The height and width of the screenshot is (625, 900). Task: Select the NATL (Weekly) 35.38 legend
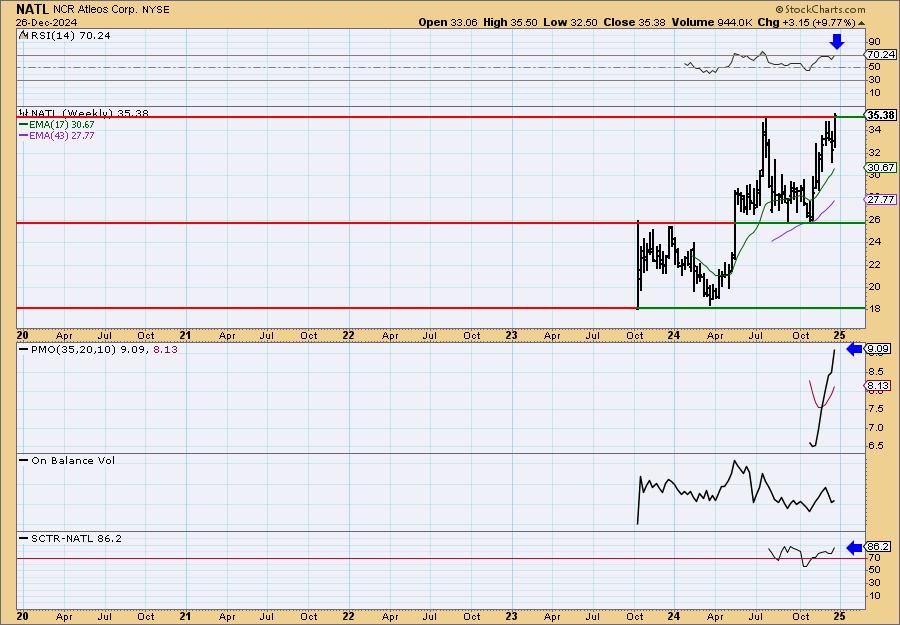[x=90, y=113]
